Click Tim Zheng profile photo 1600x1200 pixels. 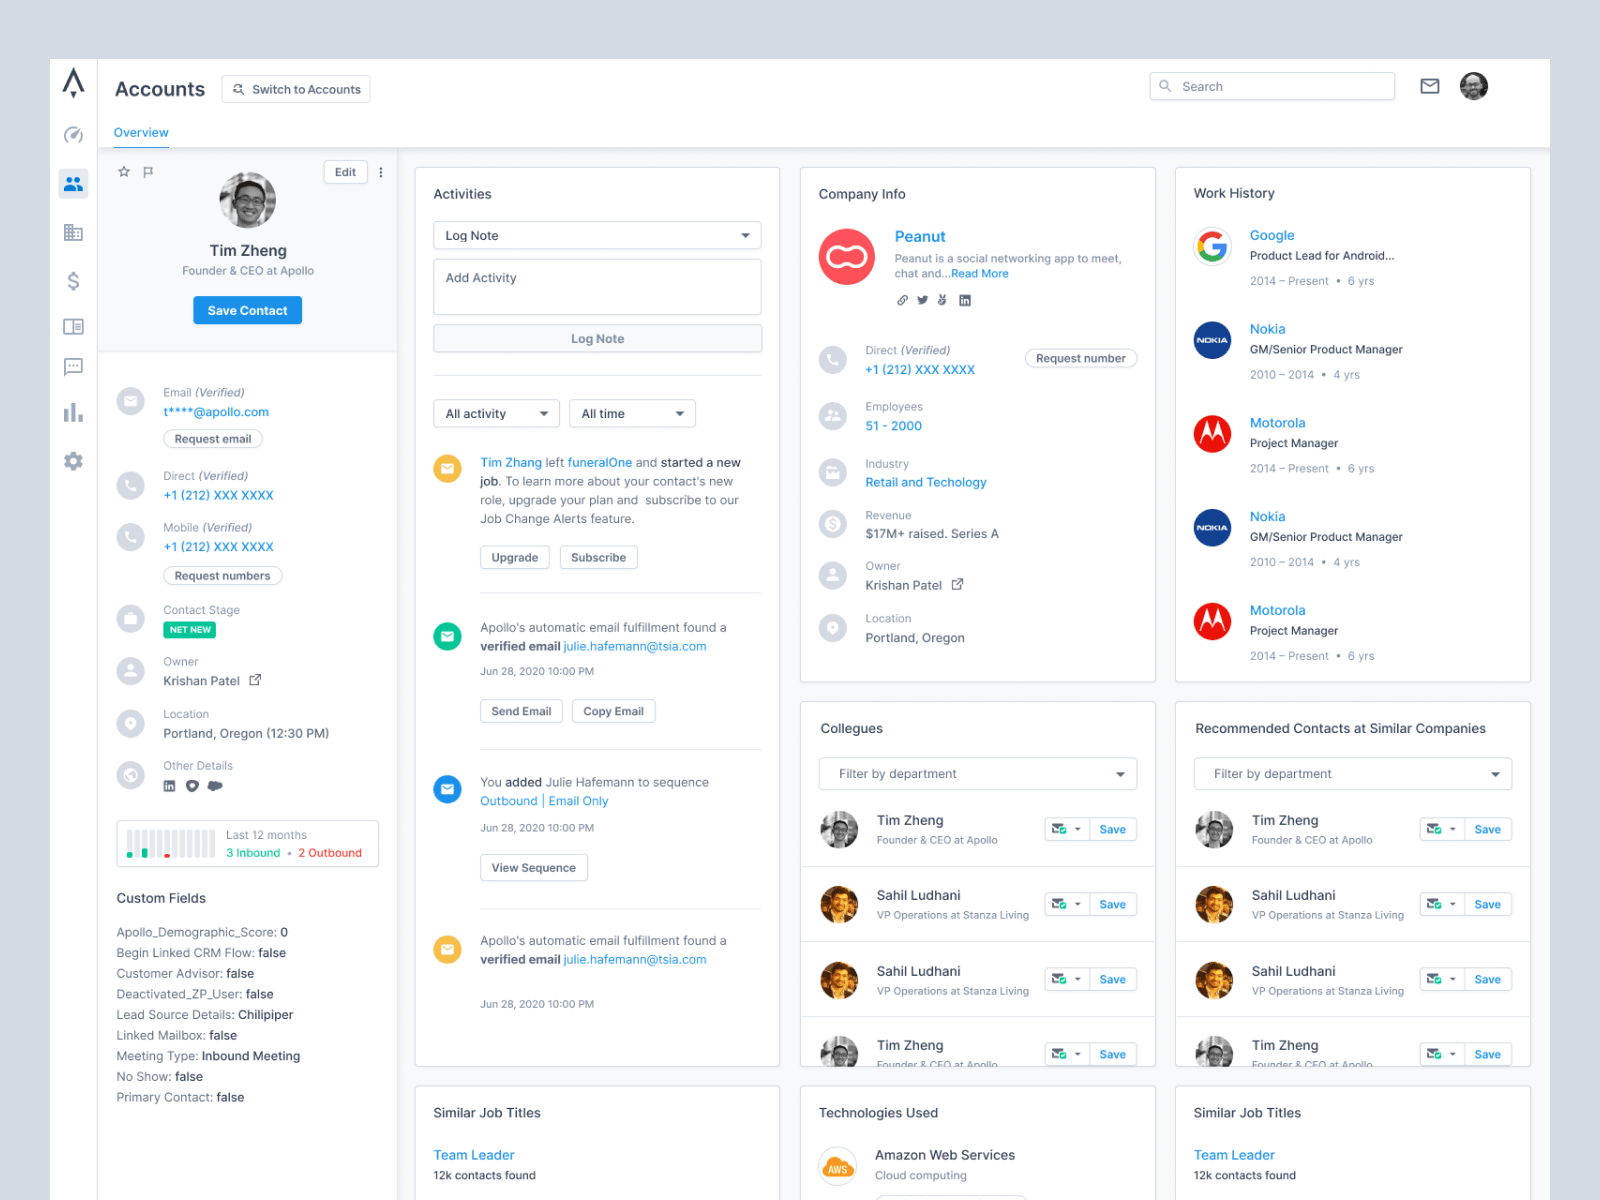(248, 200)
